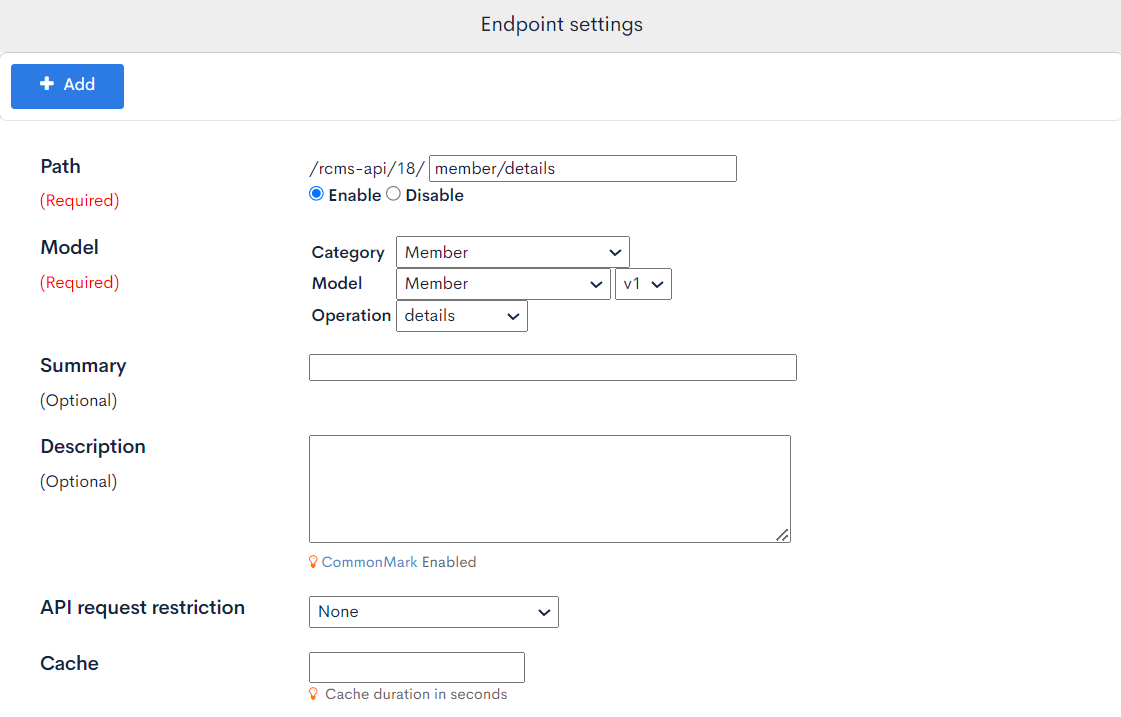The width and height of the screenshot is (1121, 717).
Task: Click the lightbulb icon beside CommonMark
Action: [314, 562]
